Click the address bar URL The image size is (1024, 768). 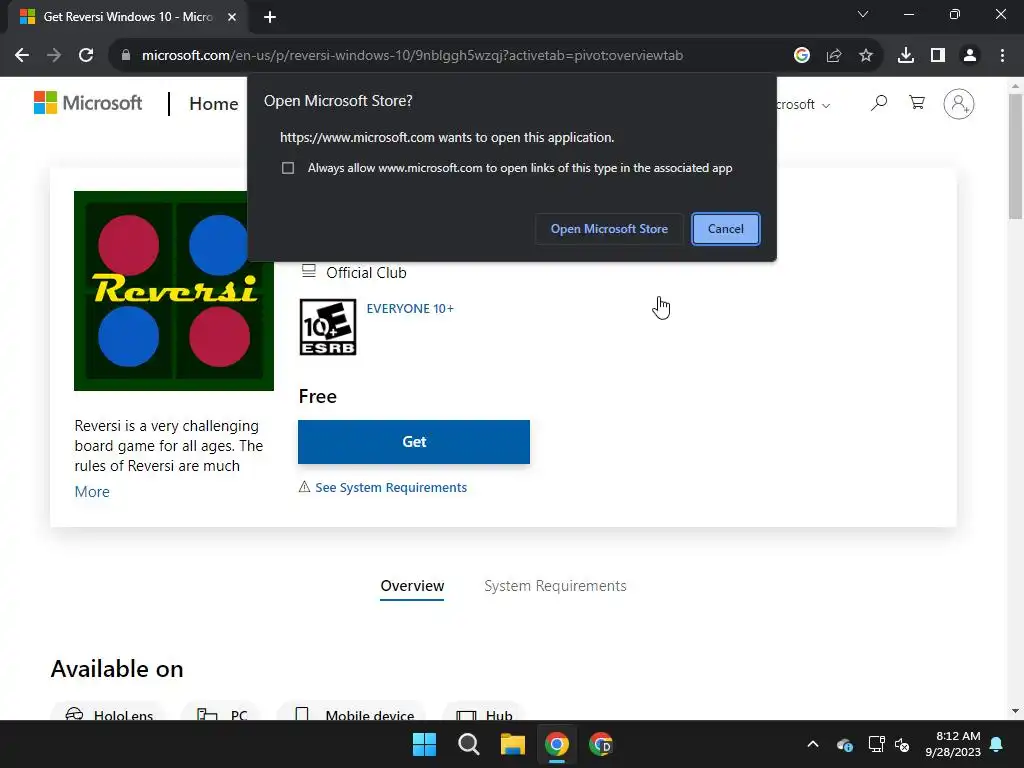tap(412, 56)
